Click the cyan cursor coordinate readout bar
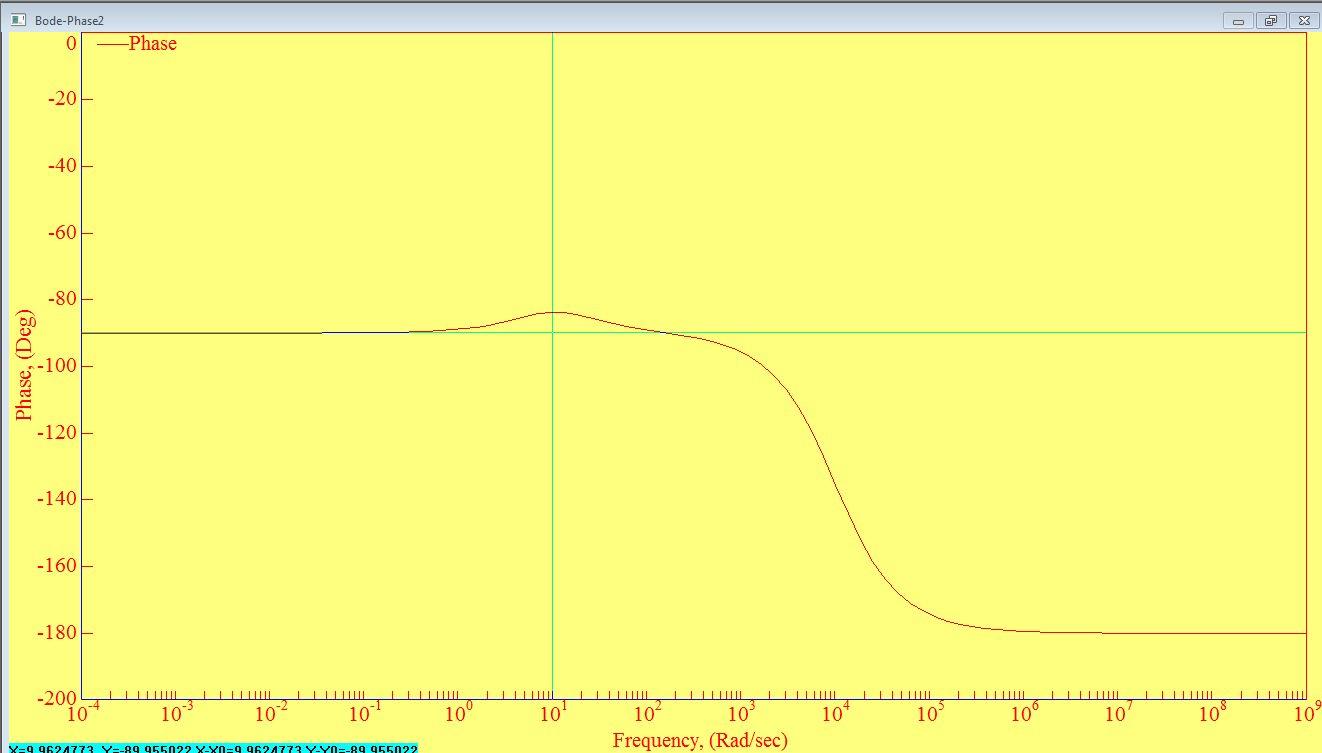1322x753 pixels. coord(212,748)
